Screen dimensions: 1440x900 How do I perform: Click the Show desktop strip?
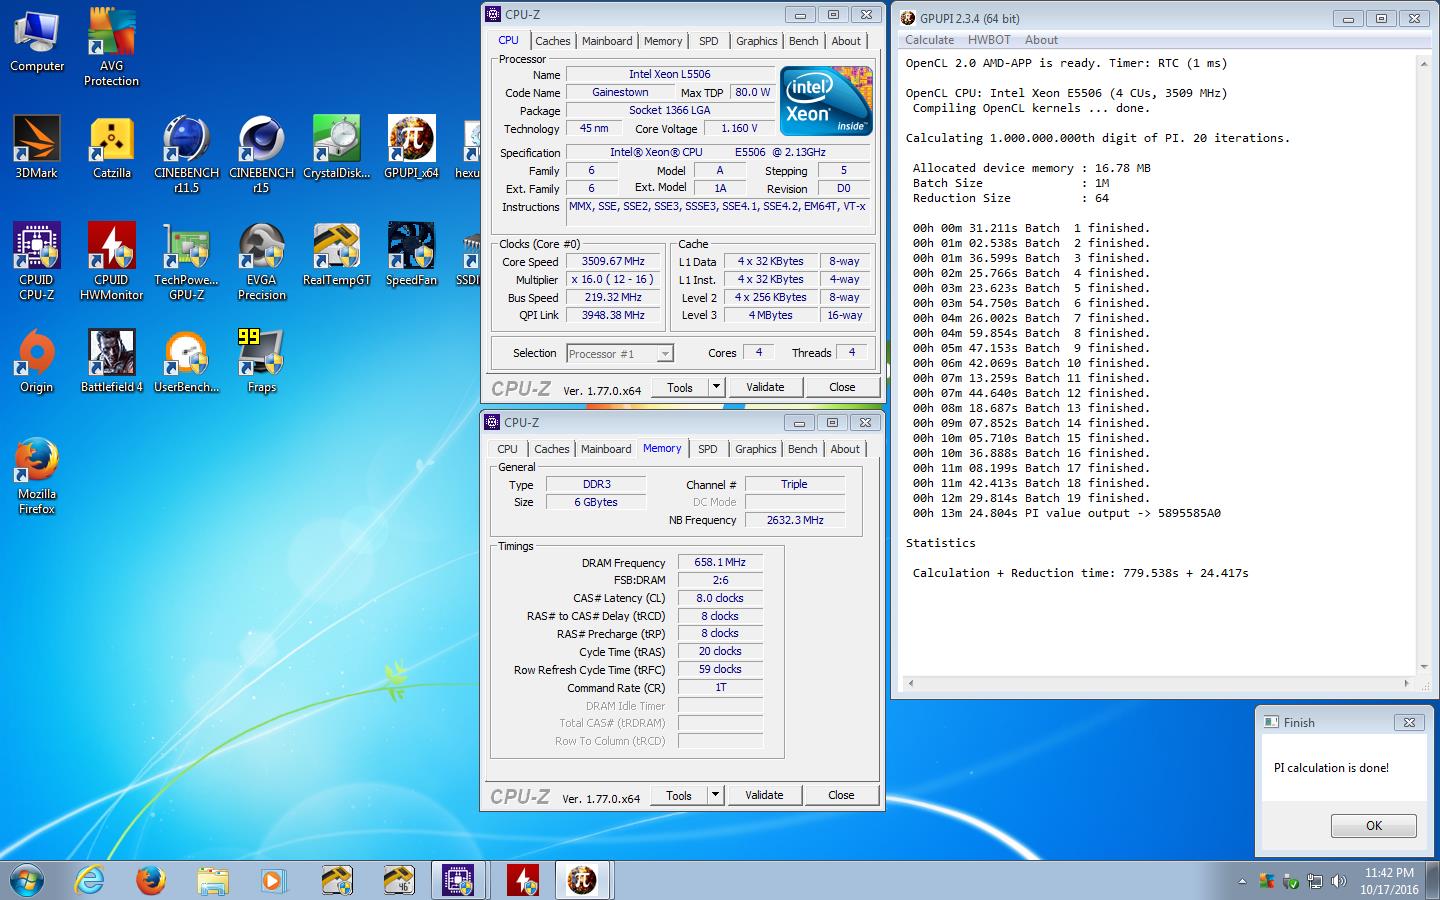pyautogui.click(x=1433, y=880)
